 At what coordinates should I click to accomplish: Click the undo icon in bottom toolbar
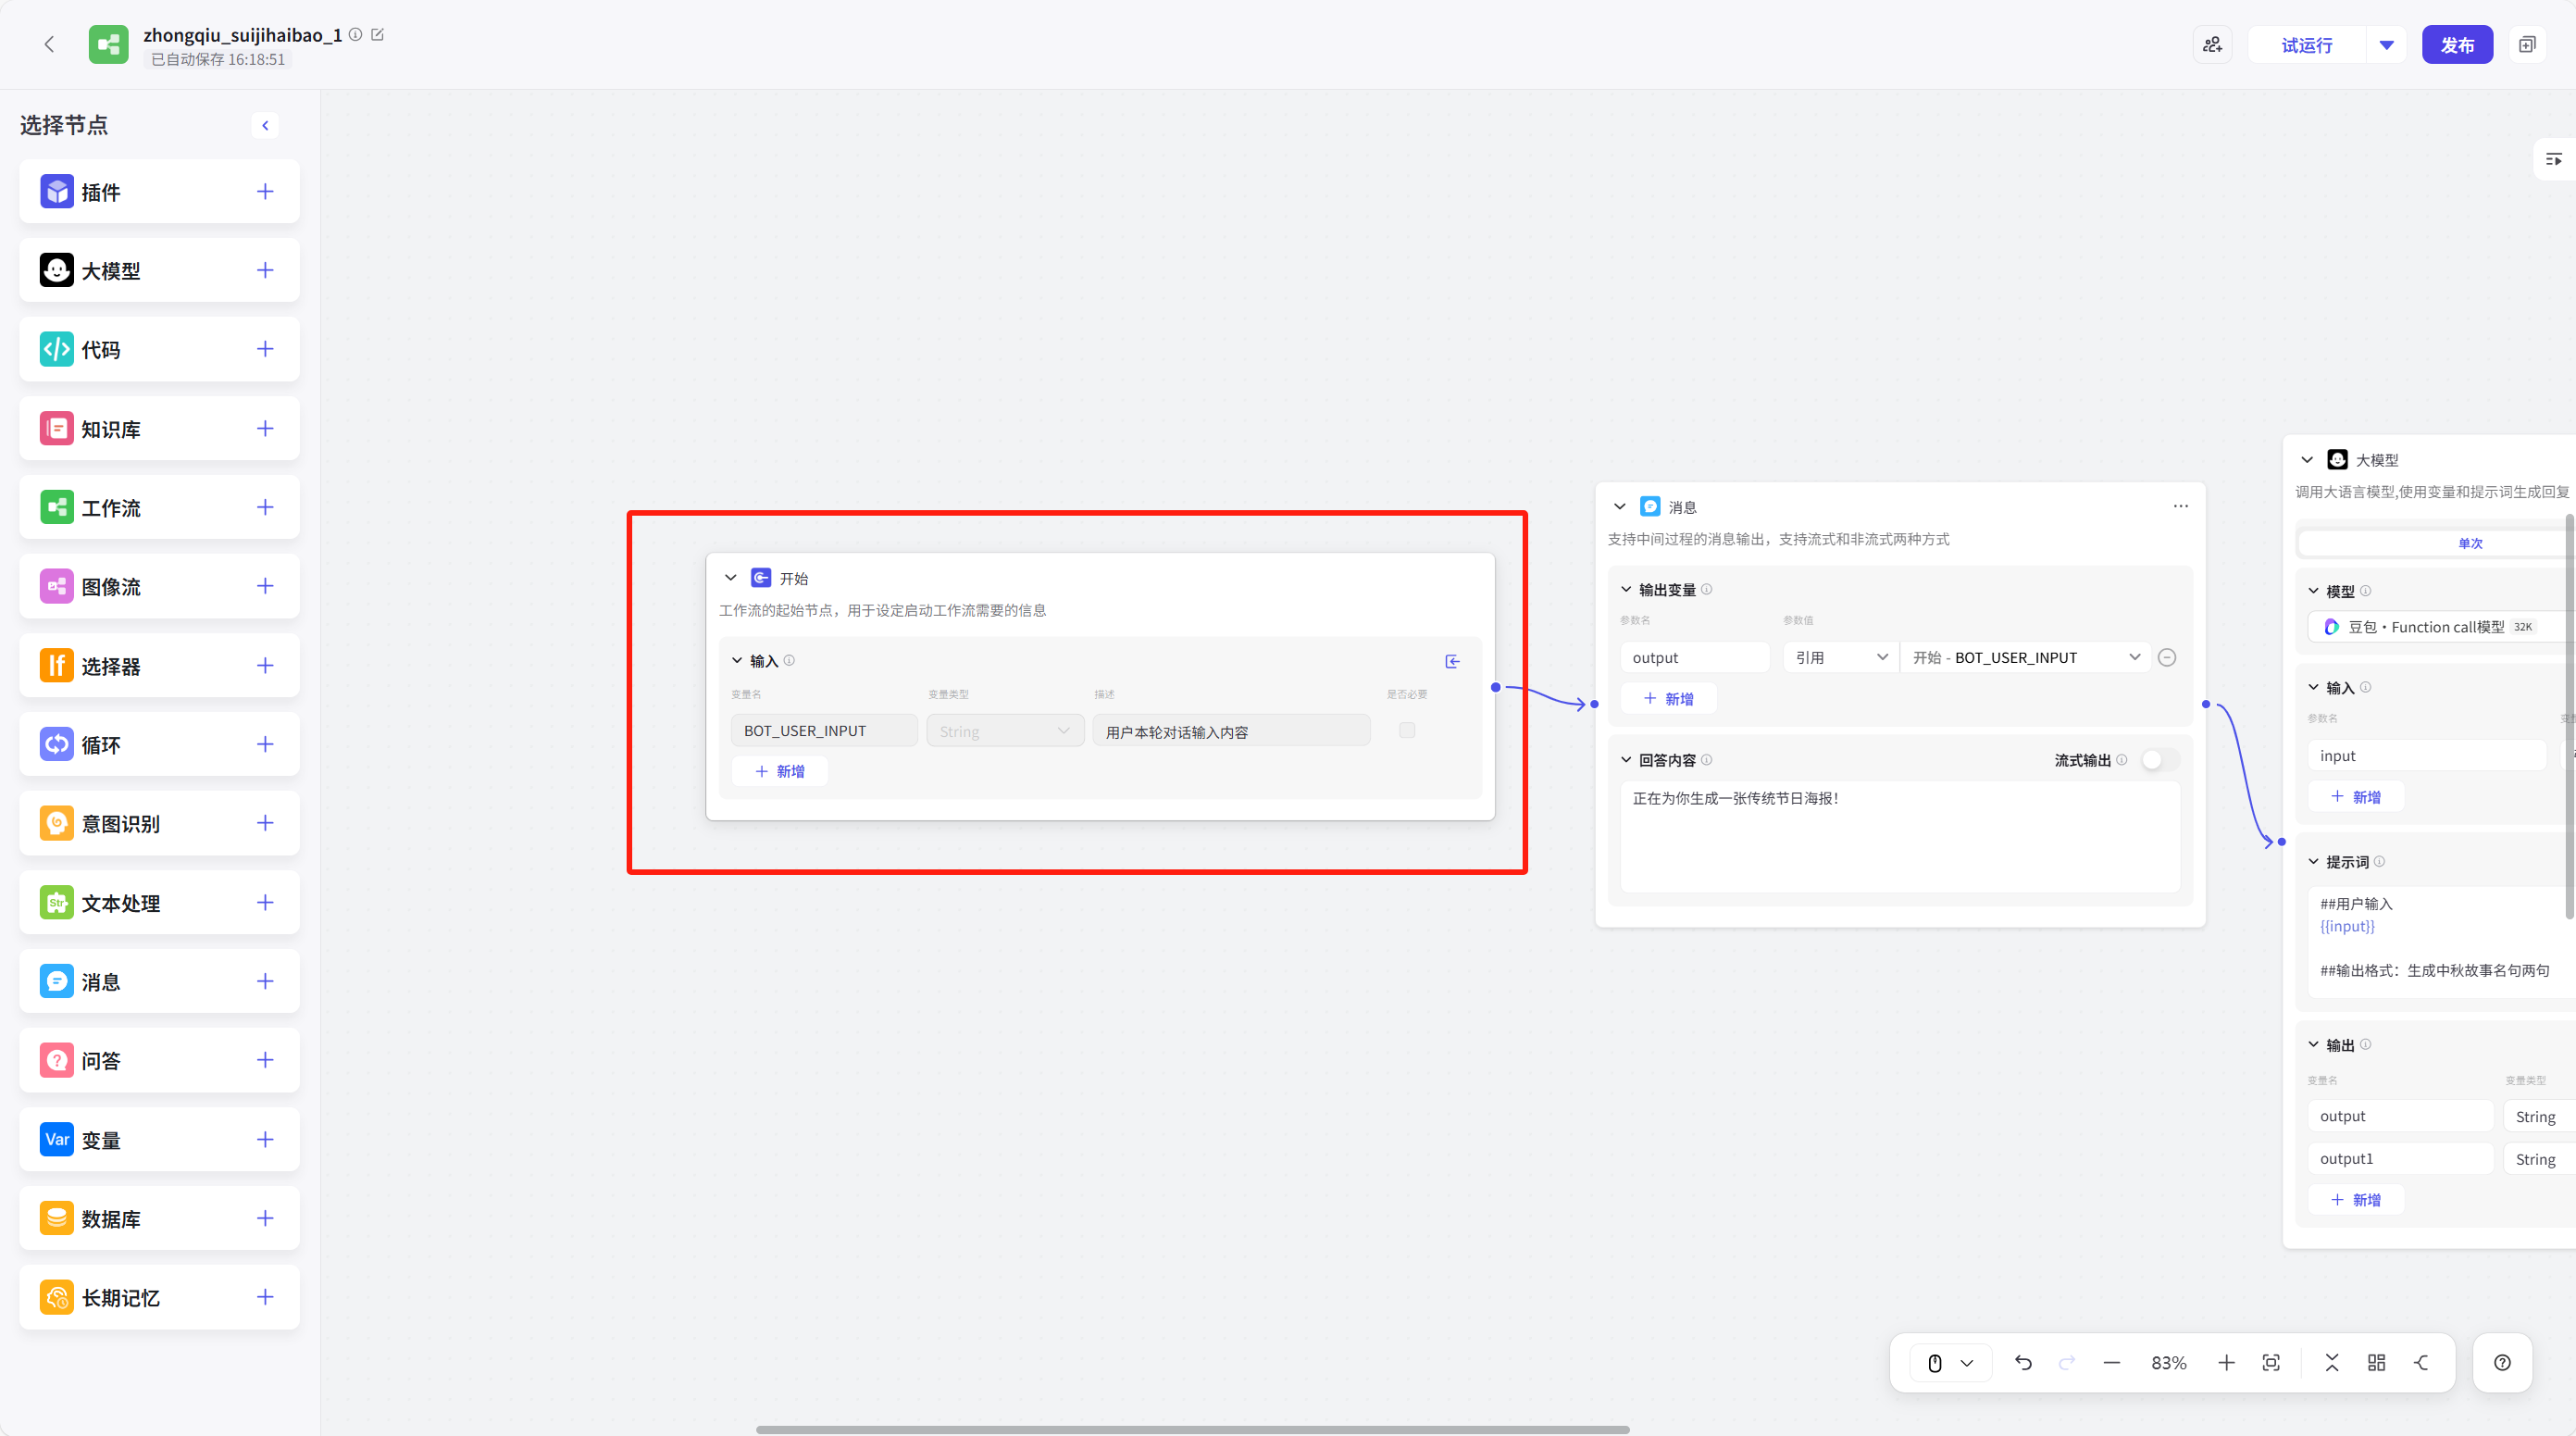point(2023,1363)
